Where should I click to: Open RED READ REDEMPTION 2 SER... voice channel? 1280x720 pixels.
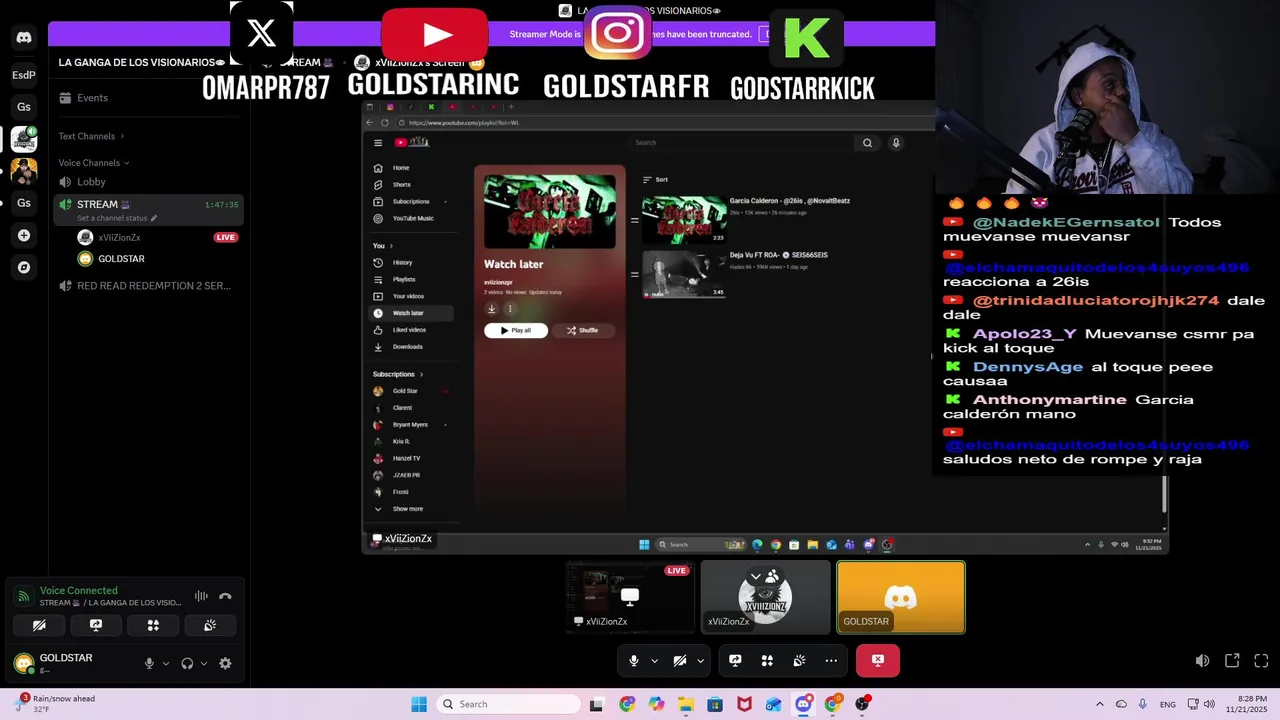click(x=148, y=286)
